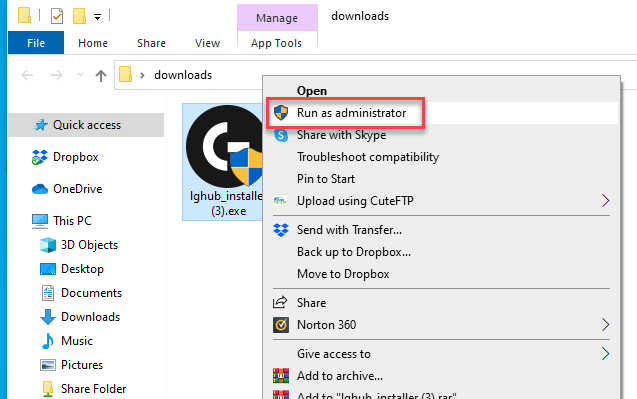
Task: Choose Troubleshoot compatibility
Action: [x=368, y=157]
